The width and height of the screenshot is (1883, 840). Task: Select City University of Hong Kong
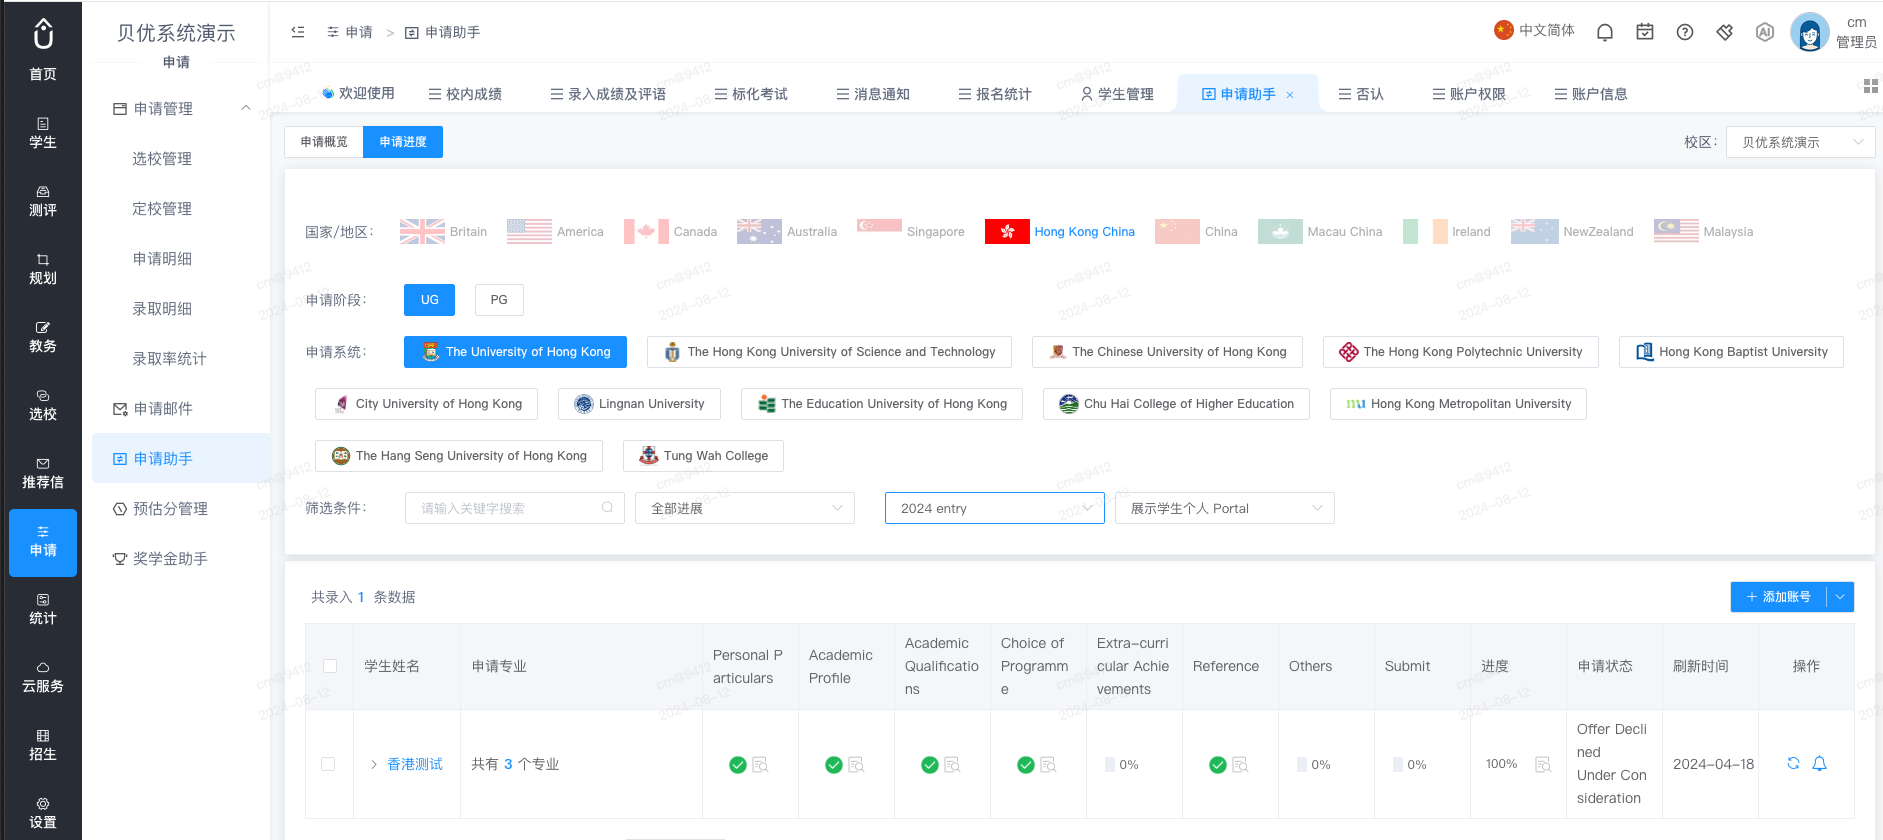pyautogui.click(x=427, y=404)
